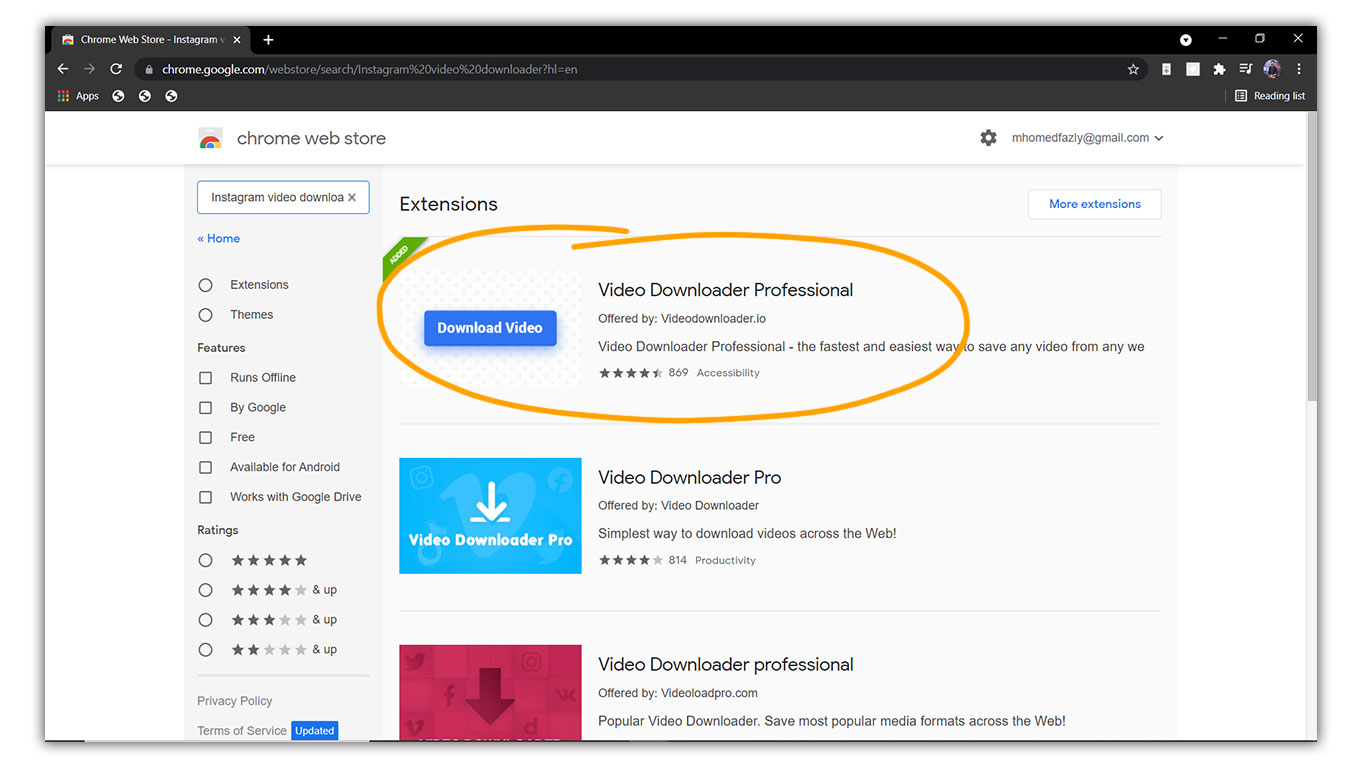View site info via the lock icon

coord(148,70)
